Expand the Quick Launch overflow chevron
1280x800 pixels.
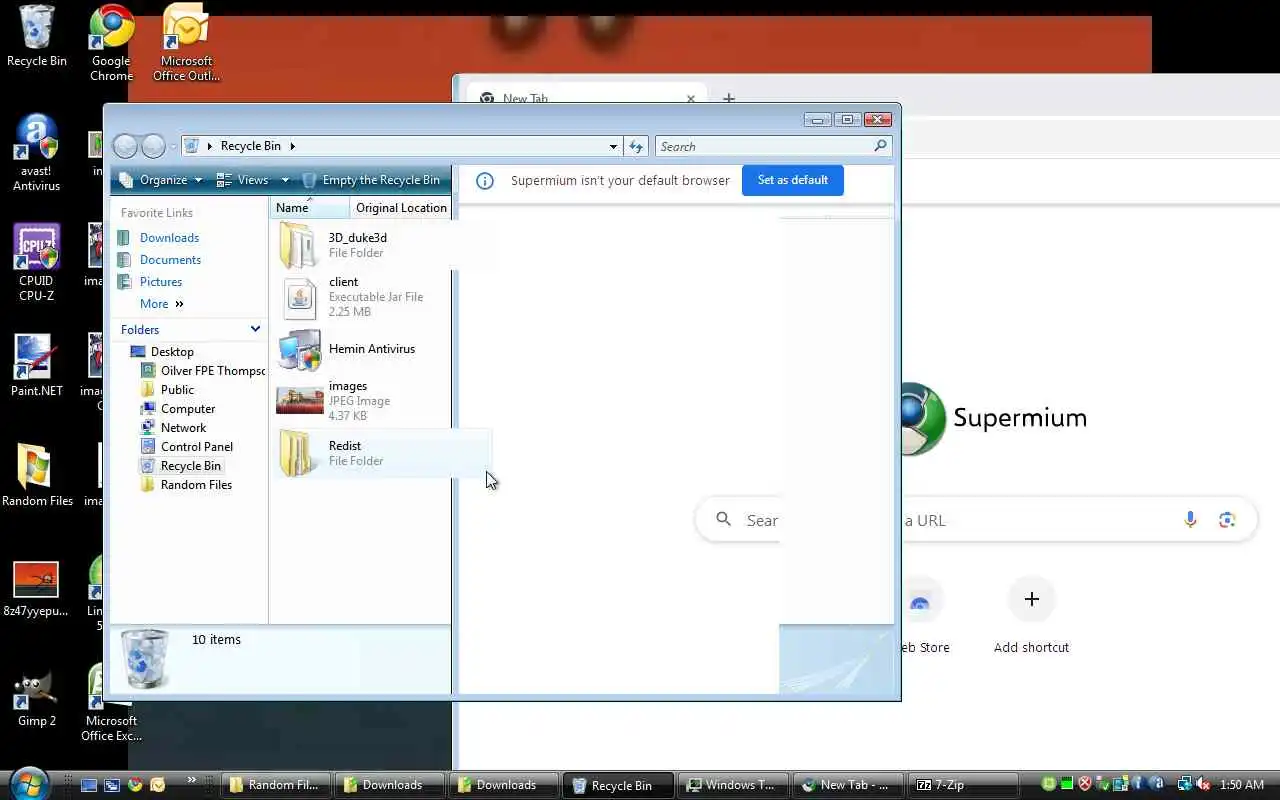click(191, 780)
